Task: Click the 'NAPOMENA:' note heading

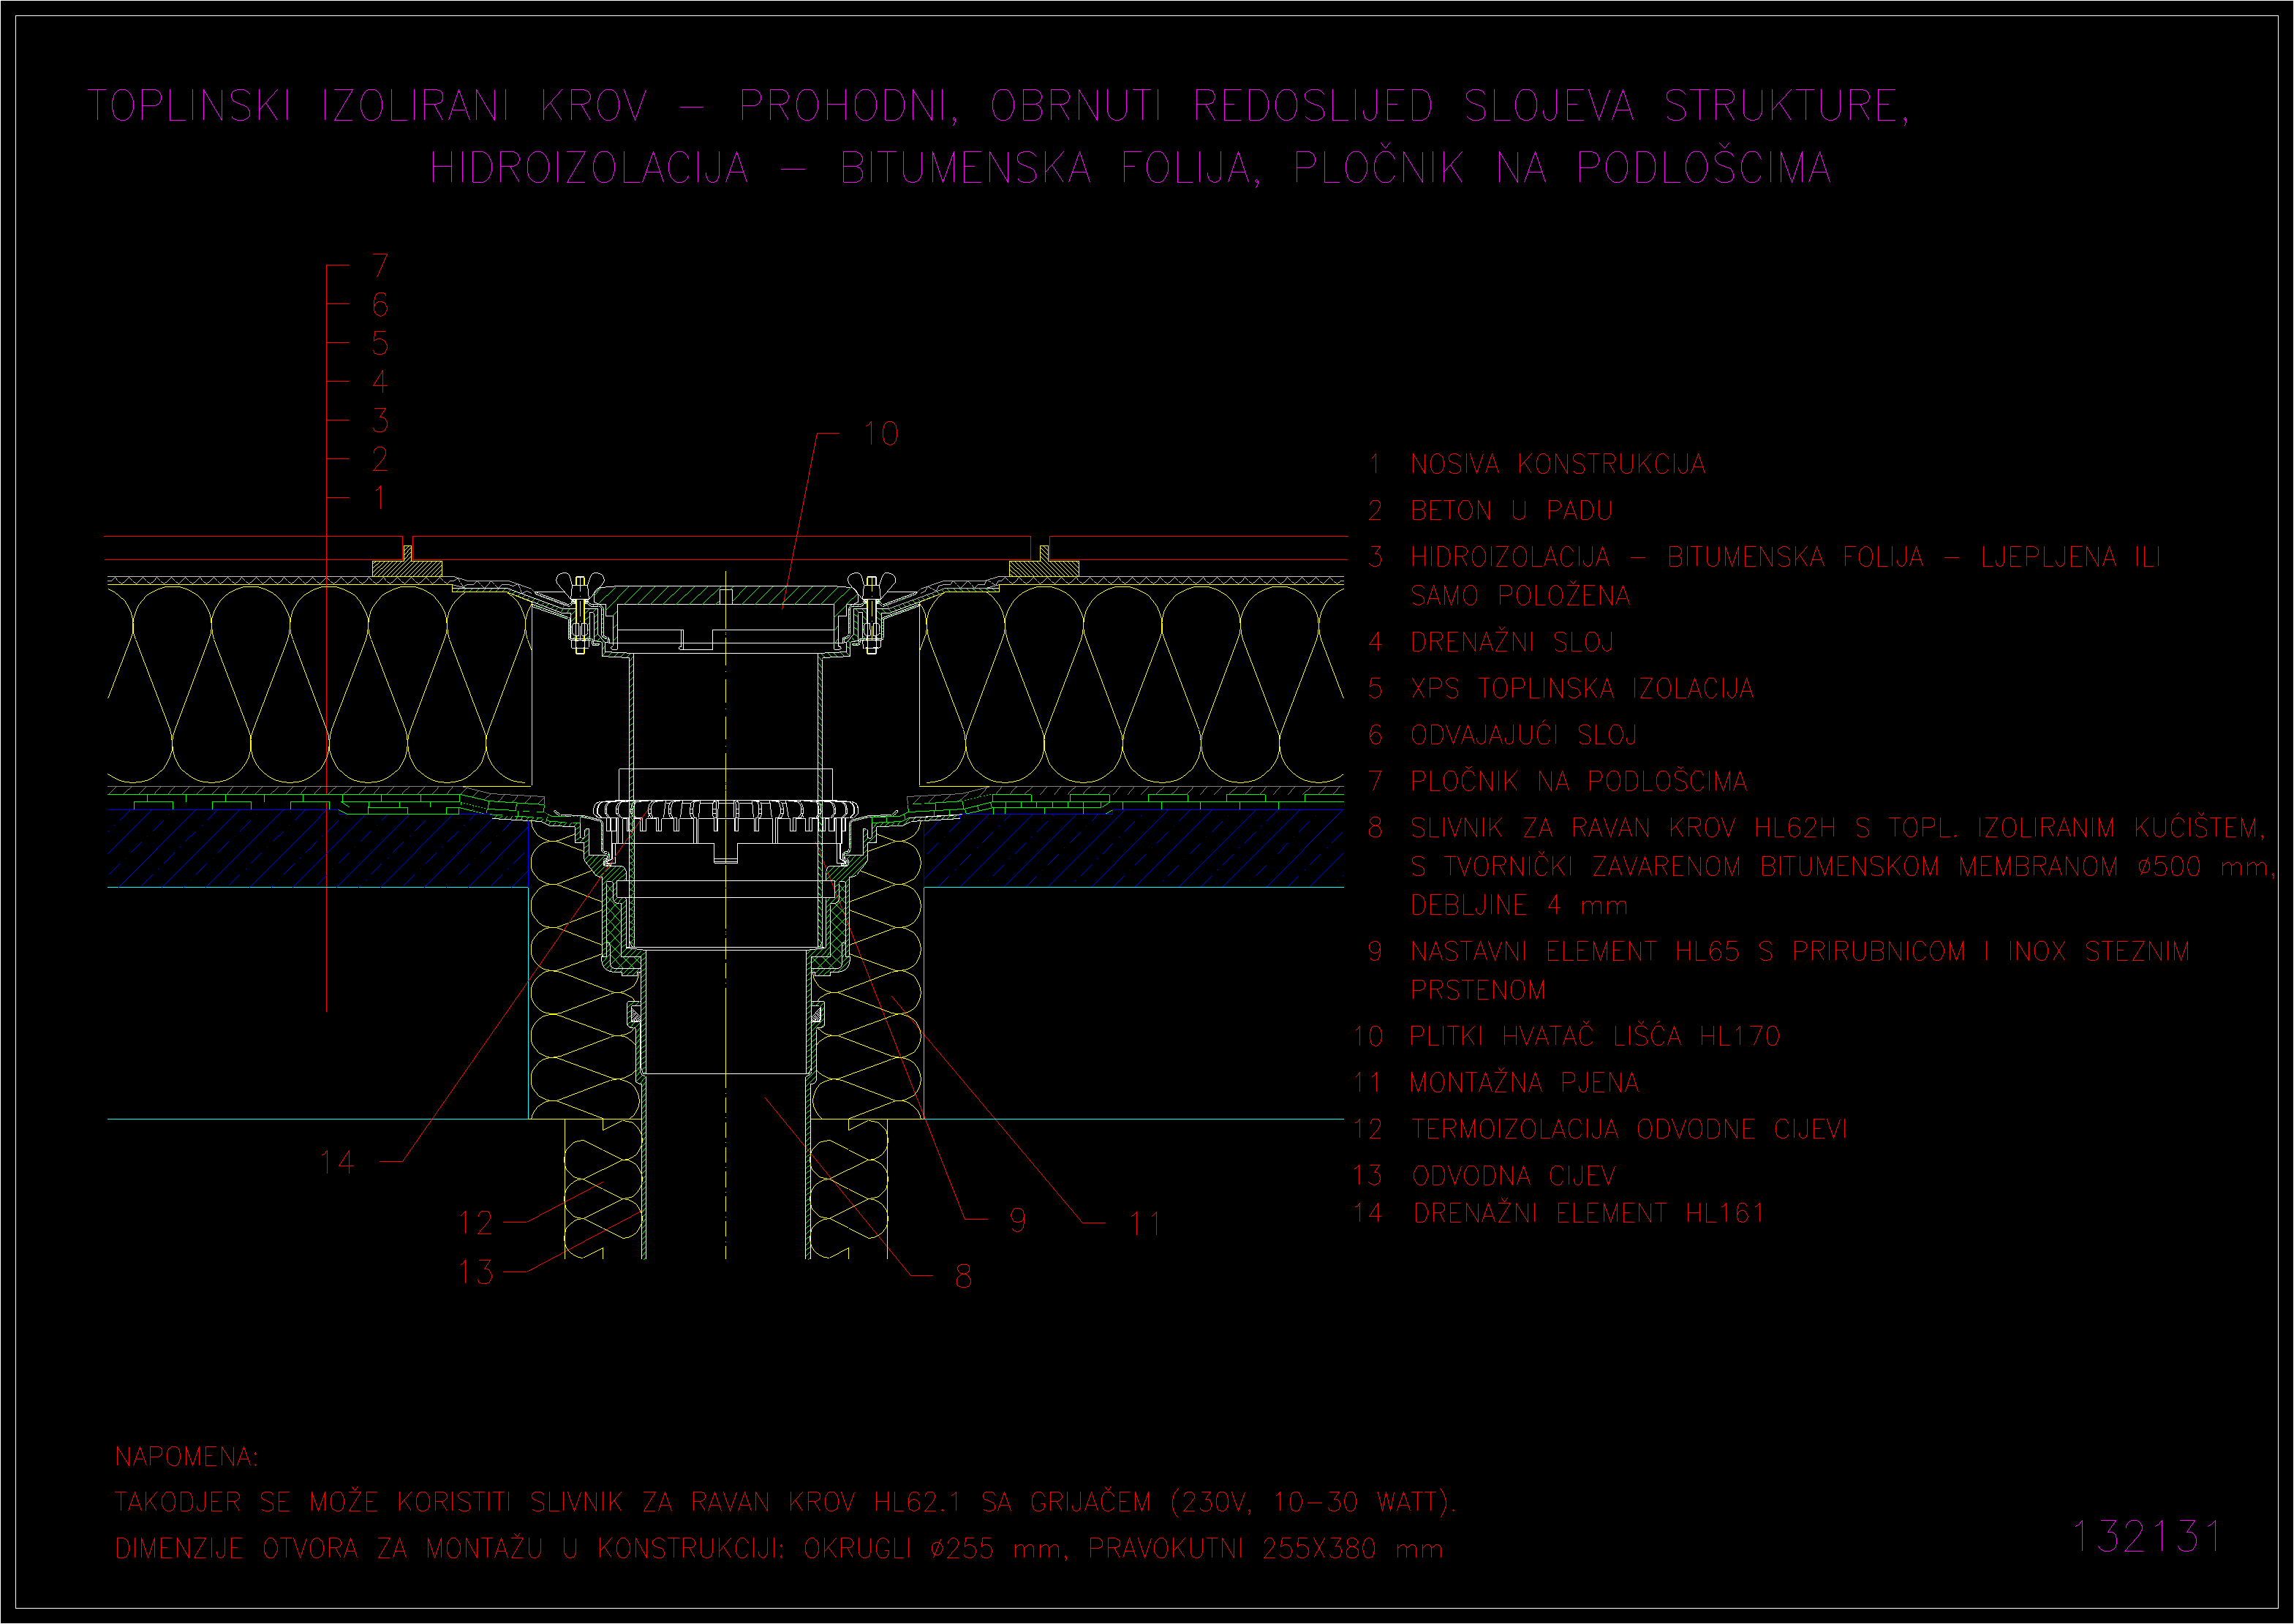Action: 187,1457
